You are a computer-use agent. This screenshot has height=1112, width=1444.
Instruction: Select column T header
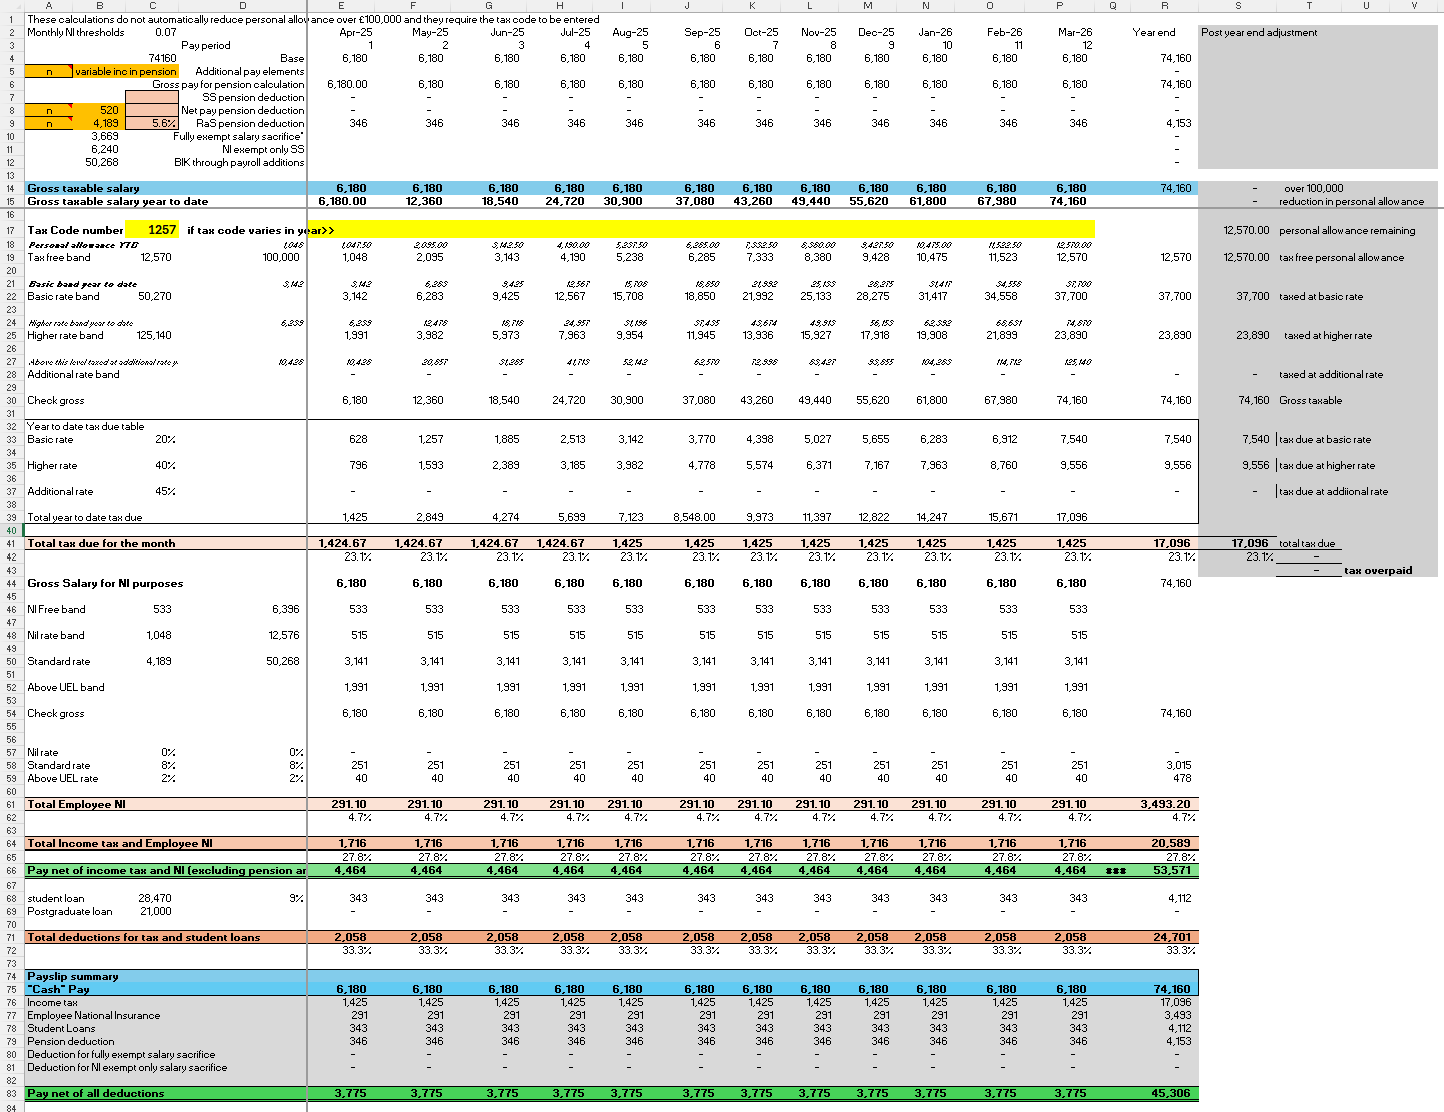pos(1309,6)
